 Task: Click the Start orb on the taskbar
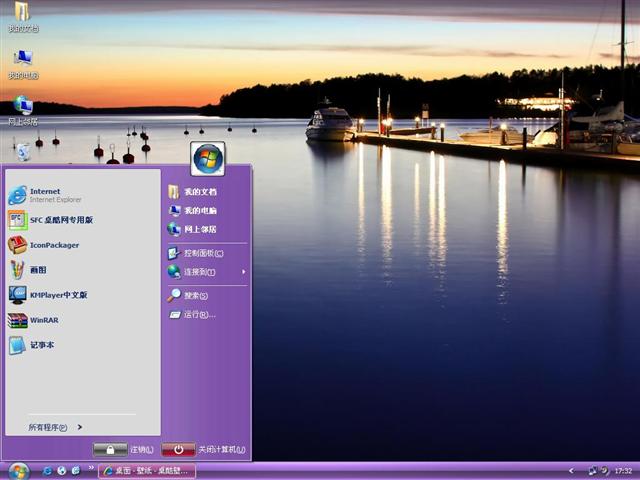[19, 470]
